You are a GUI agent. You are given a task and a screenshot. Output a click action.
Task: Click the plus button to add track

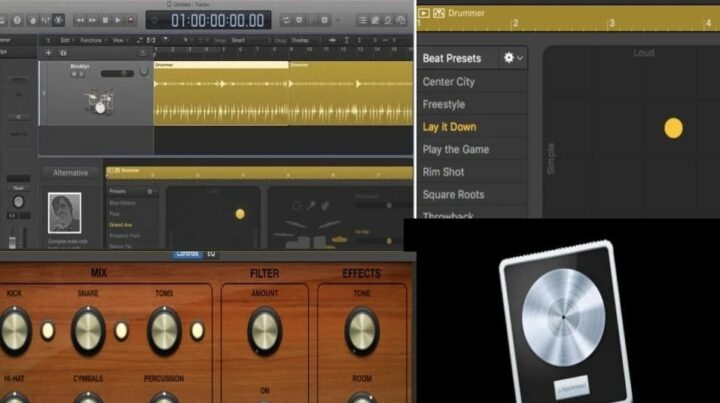click(x=48, y=53)
